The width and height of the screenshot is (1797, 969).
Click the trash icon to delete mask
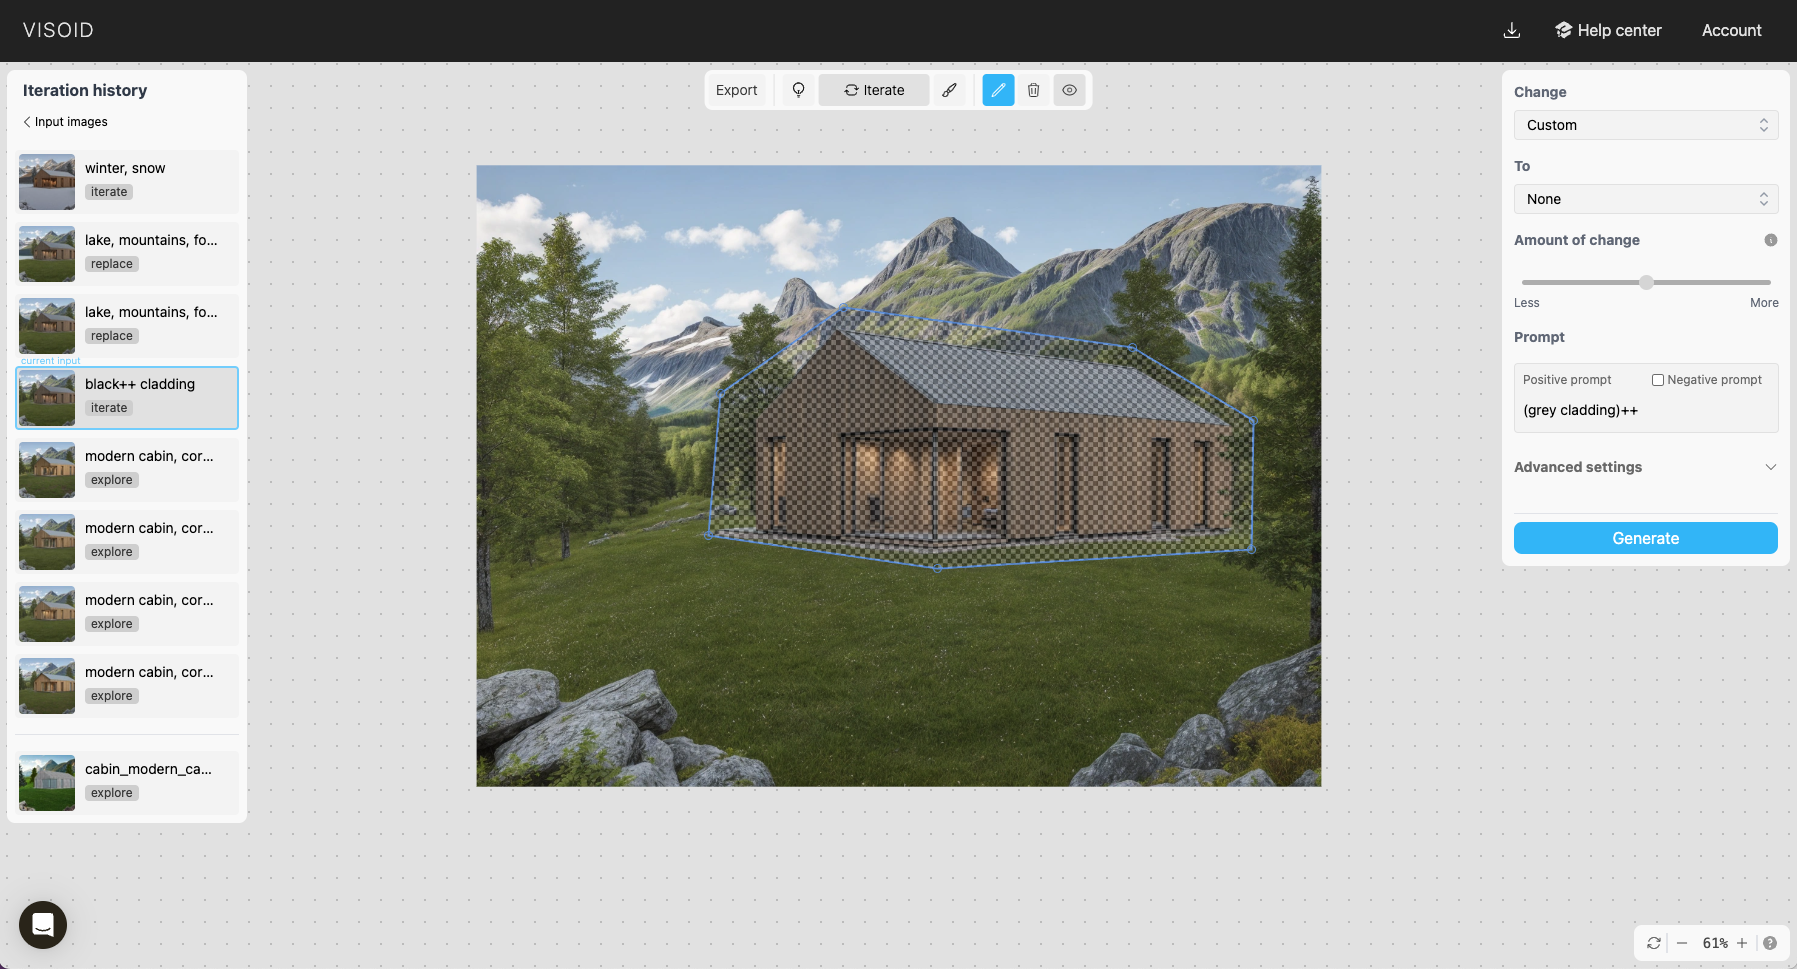(1033, 90)
